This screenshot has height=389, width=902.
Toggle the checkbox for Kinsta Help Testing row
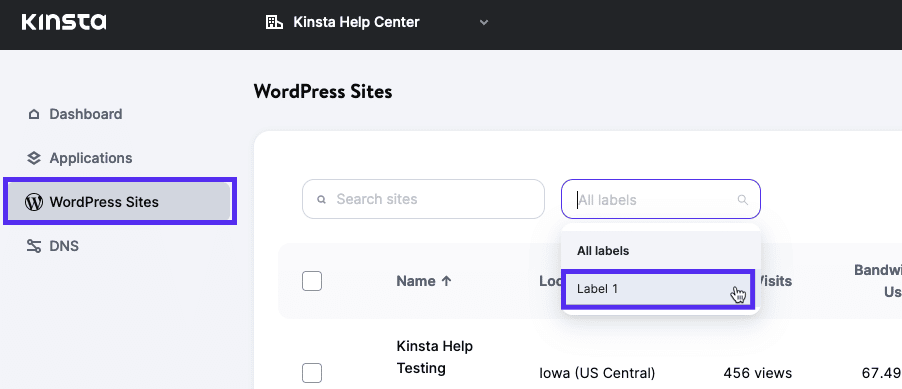(312, 373)
